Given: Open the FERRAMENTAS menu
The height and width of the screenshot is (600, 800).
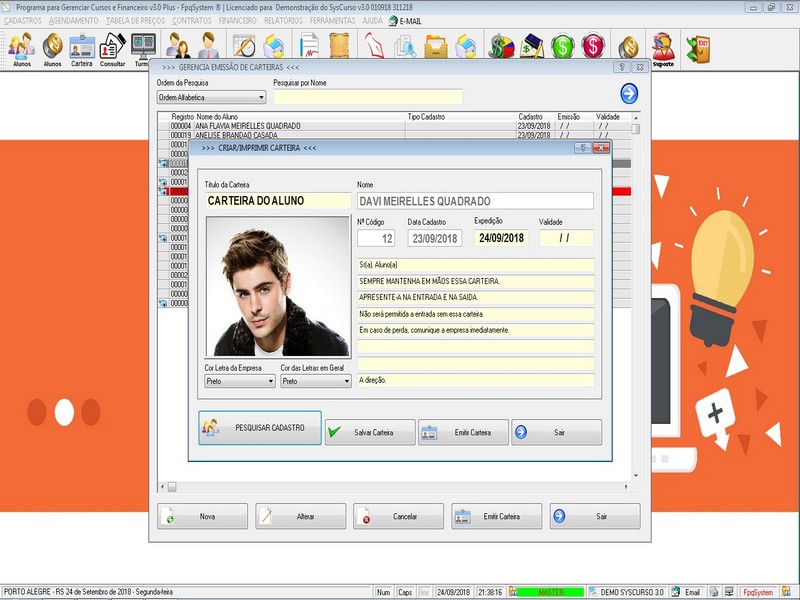Looking at the screenshot, I should 332,21.
